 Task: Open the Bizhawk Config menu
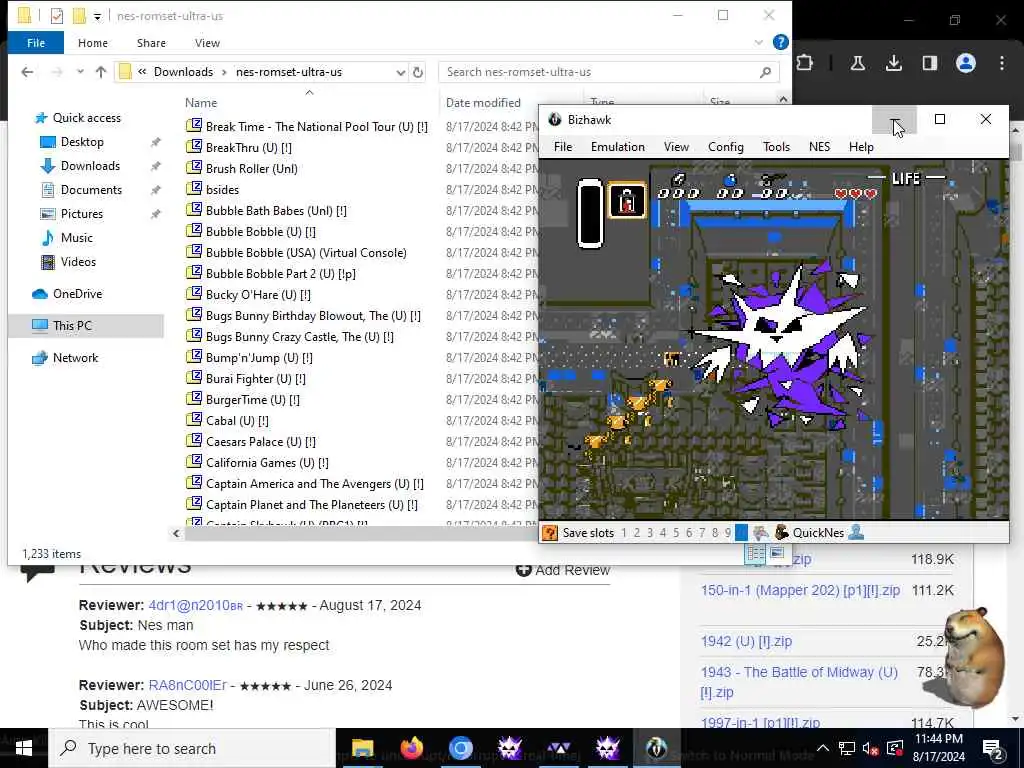(x=726, y=147)
